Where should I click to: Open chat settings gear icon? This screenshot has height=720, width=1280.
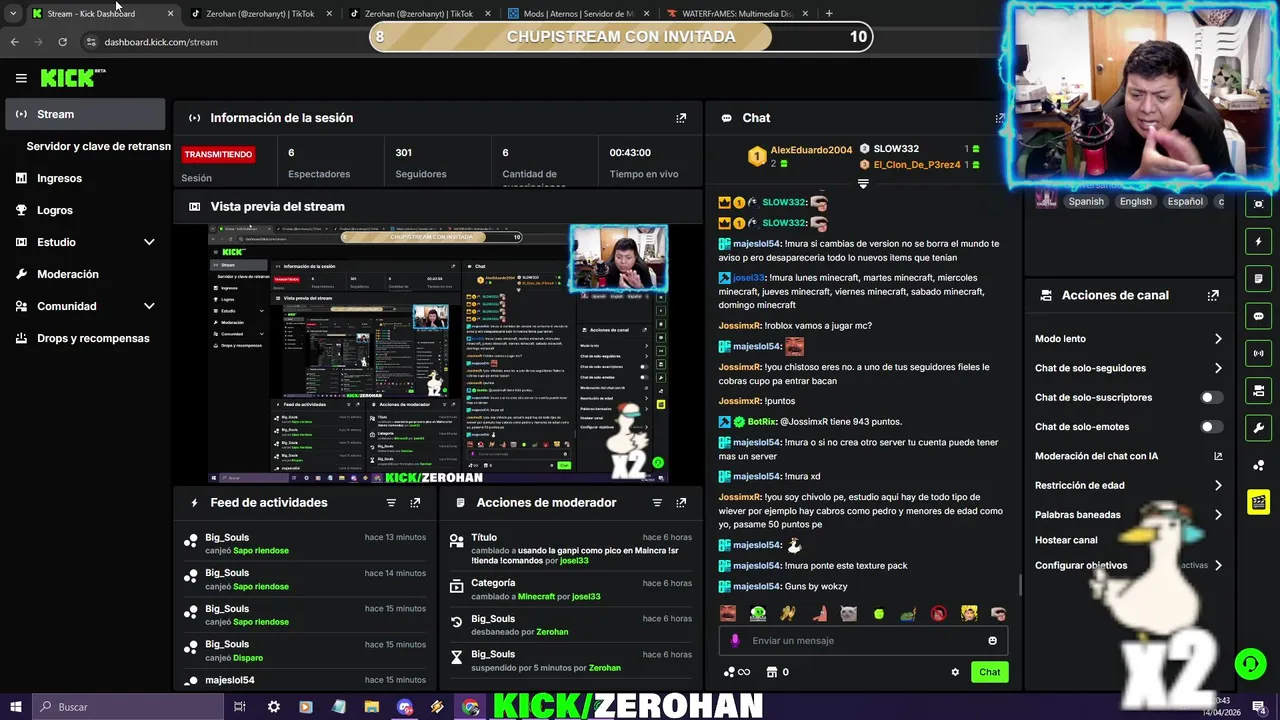pyautogui.click(x=955, y=672)
